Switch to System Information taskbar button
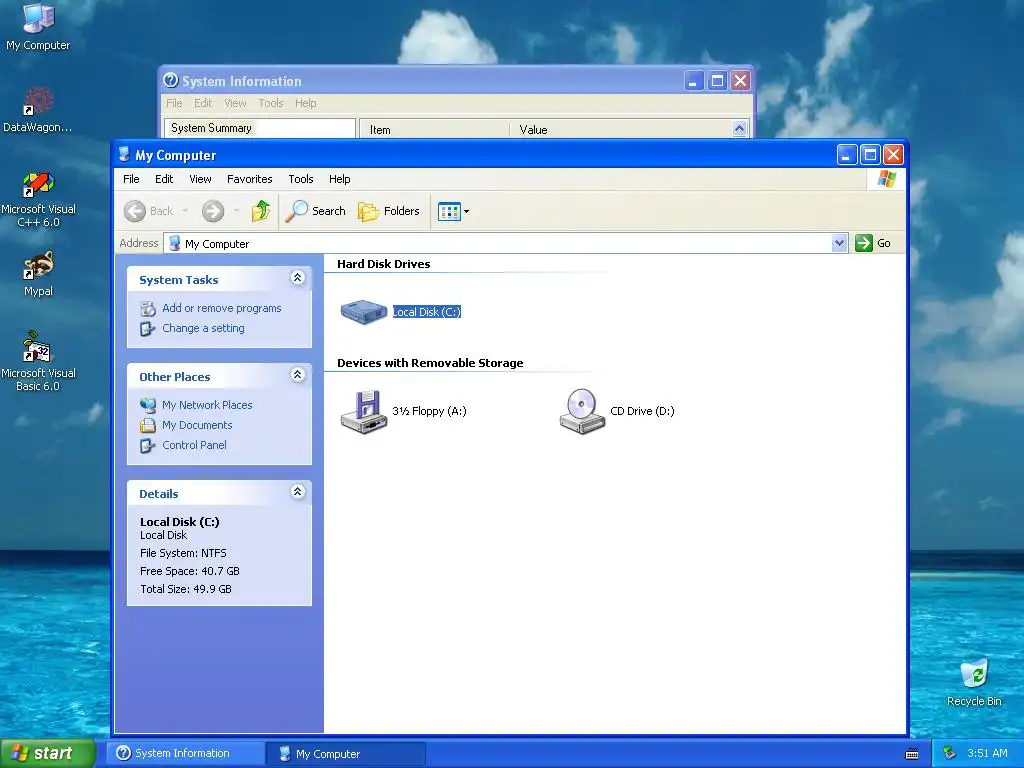The height and width of the screenshot is (768, 1024). click(187, 753)
